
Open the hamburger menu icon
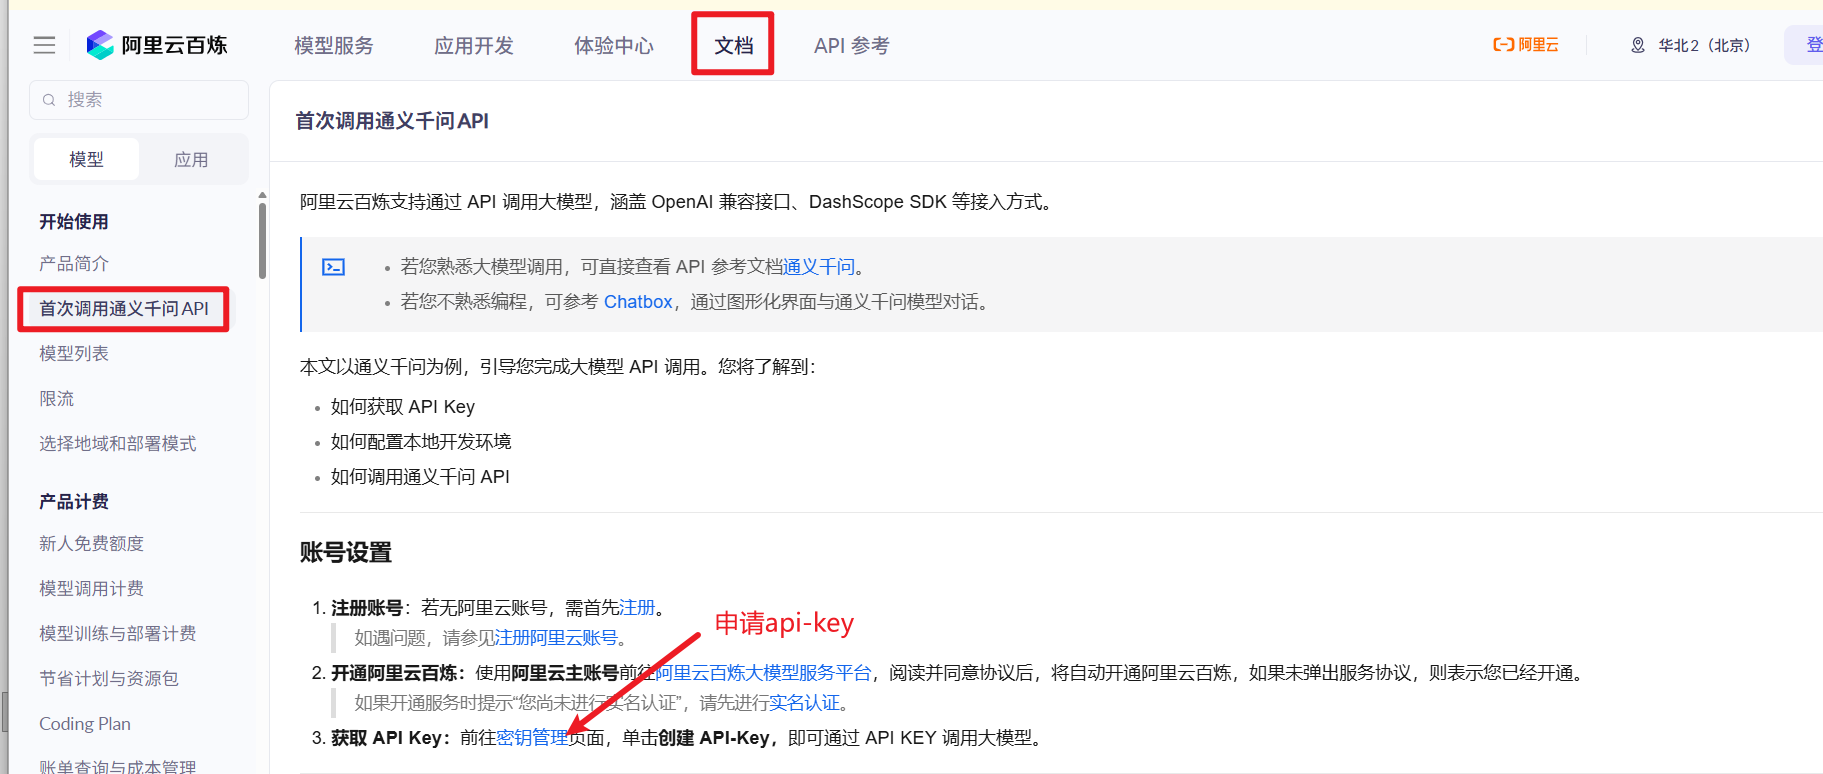click(44, 45)
